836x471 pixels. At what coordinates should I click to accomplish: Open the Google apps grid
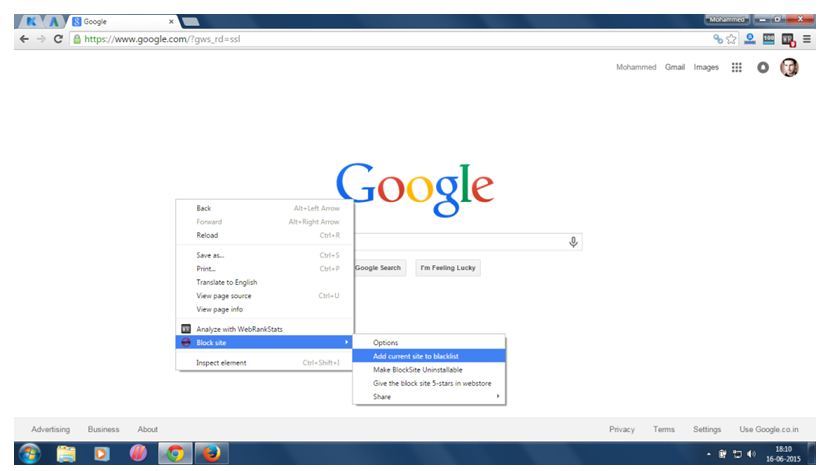pos(737,68)
